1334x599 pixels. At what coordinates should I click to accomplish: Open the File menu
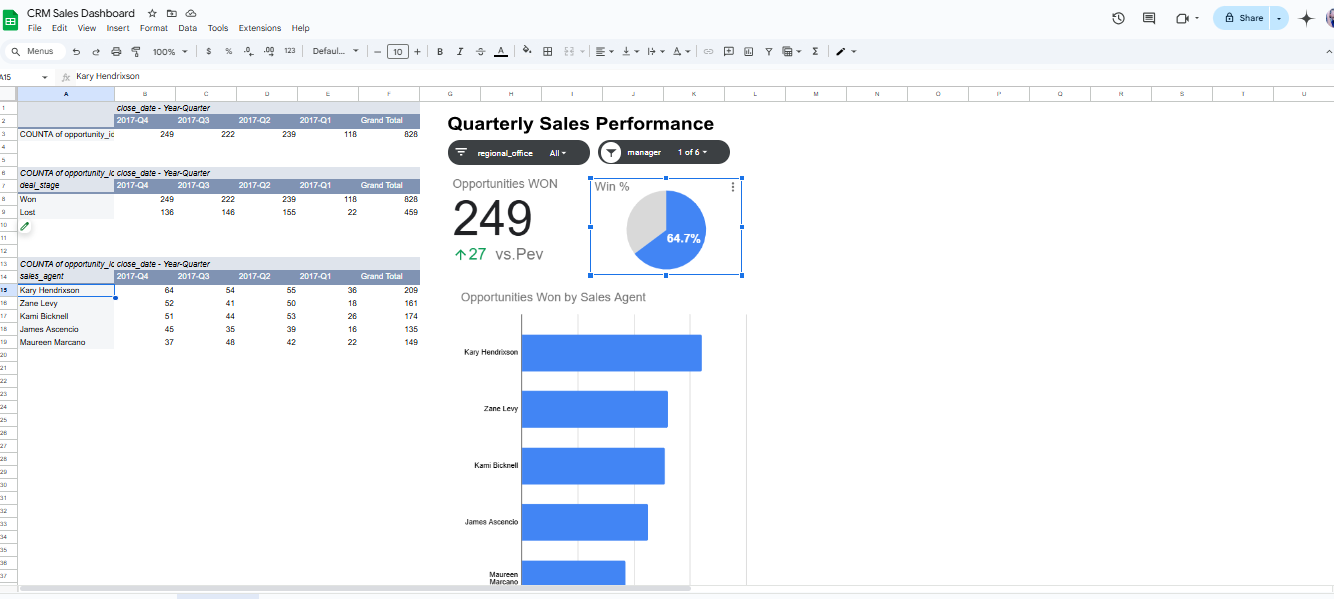pyautogui.click(x=35, y=28)
